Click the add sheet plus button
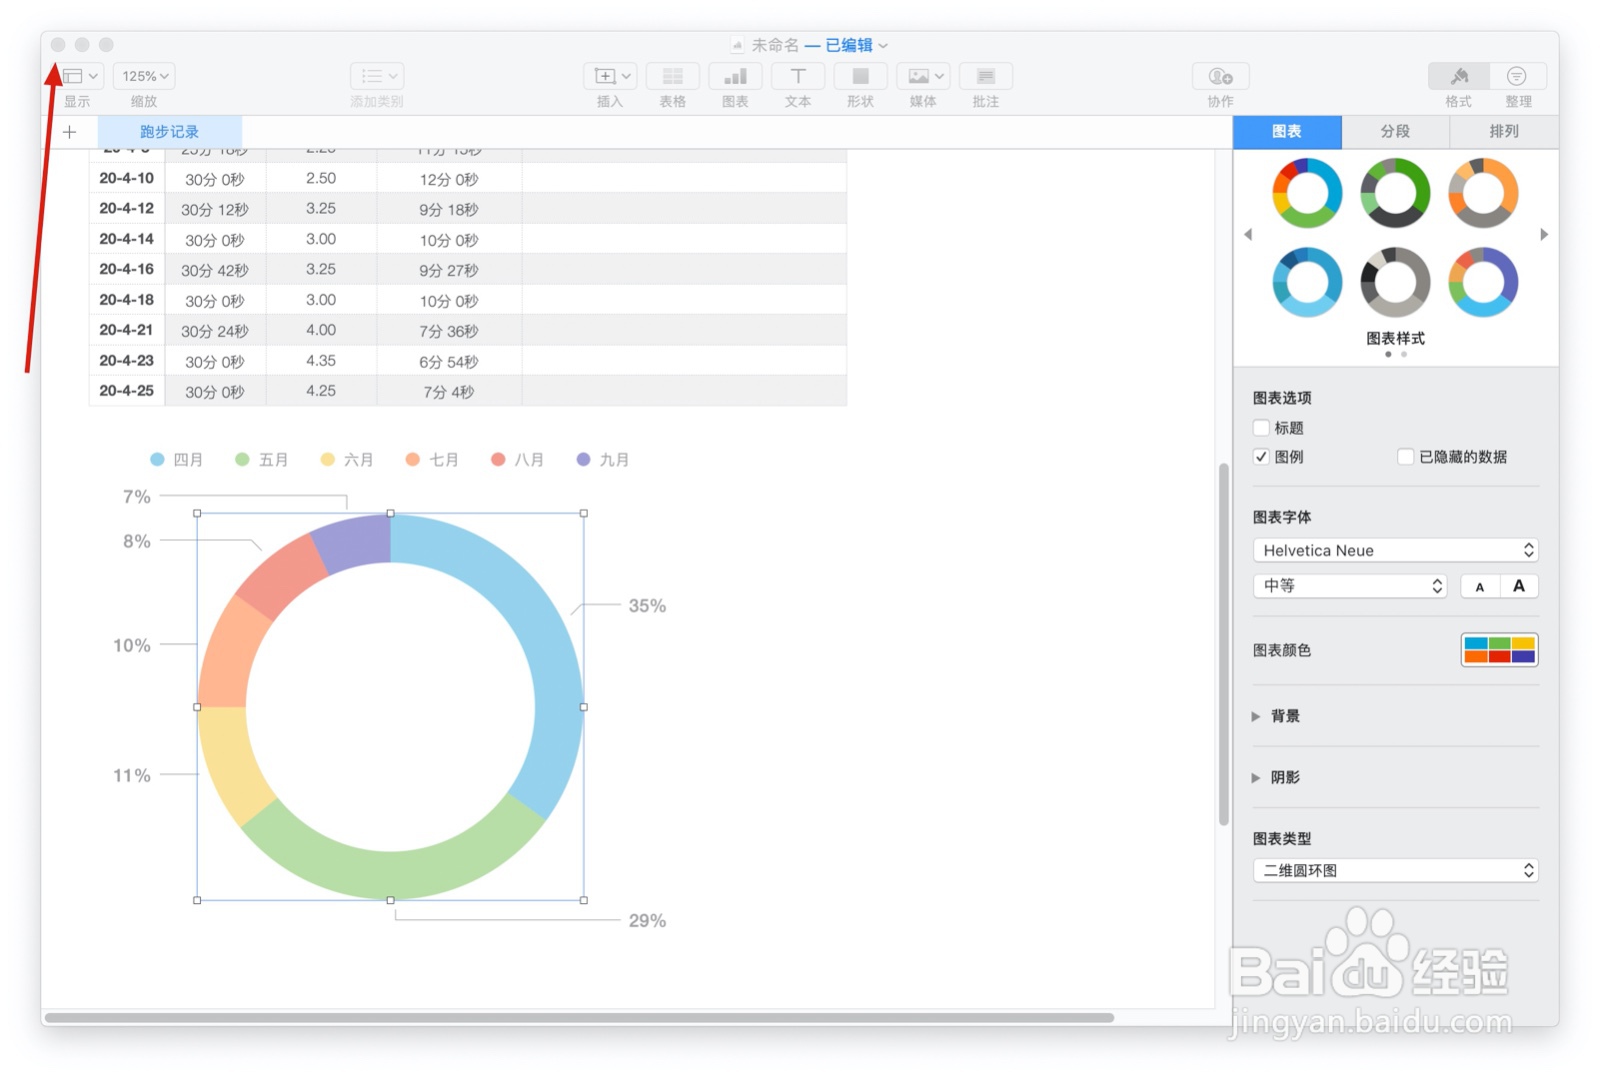 click(x=69, y=131)
